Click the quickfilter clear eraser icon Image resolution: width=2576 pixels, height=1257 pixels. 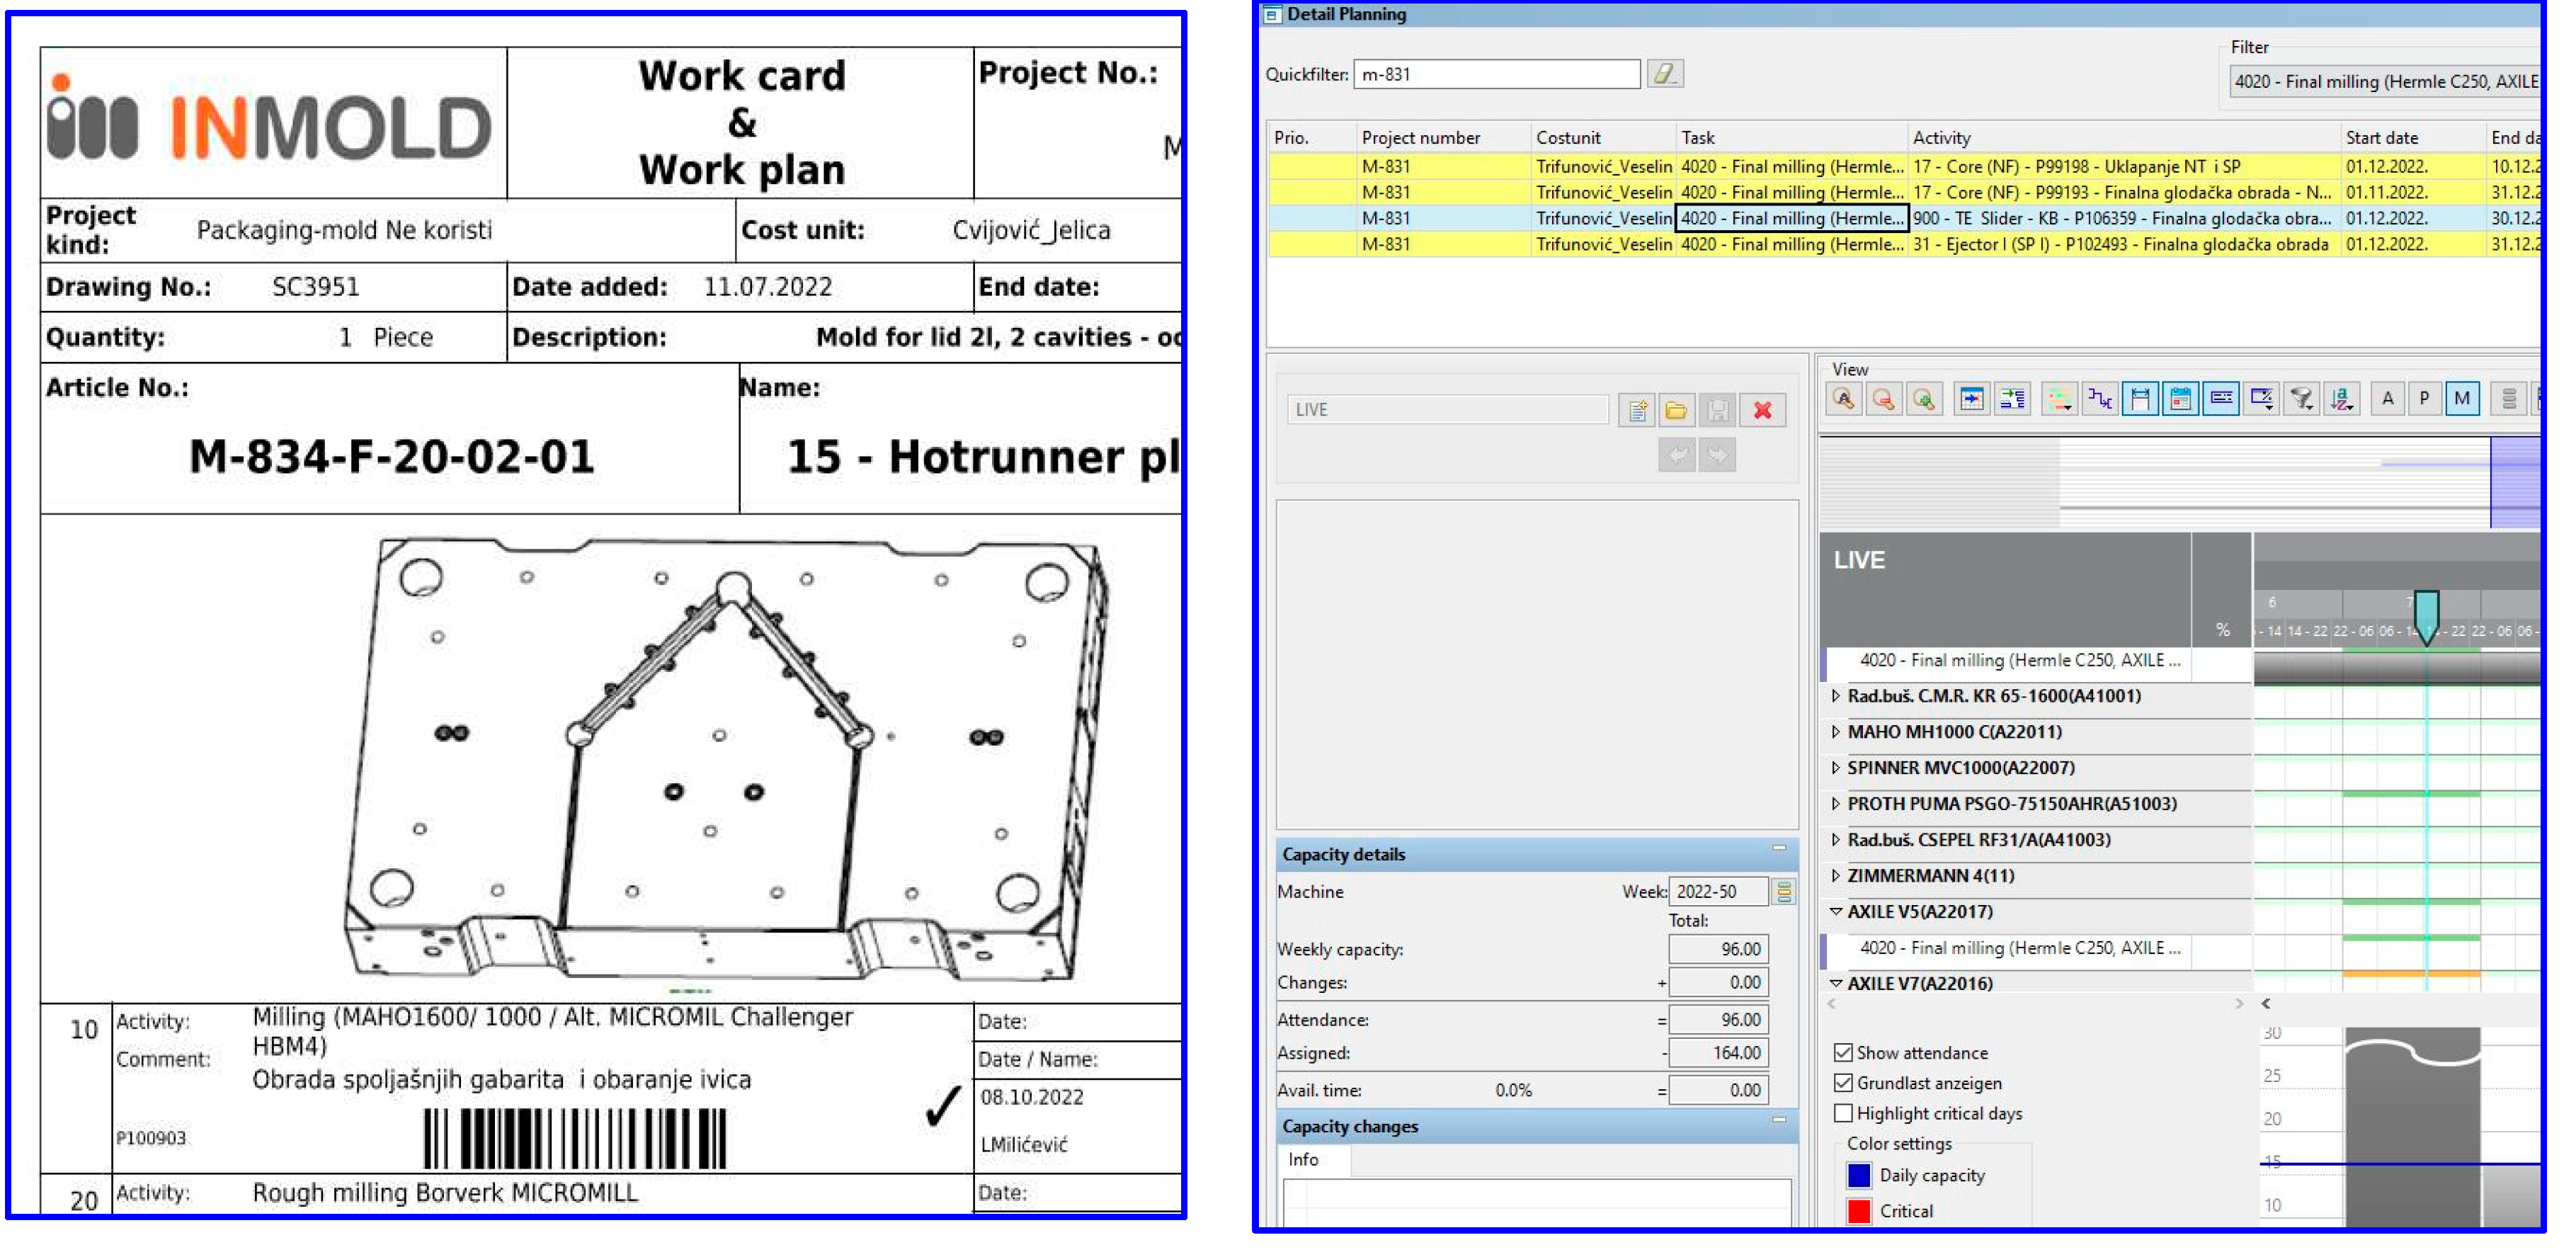coord(1664,73)
